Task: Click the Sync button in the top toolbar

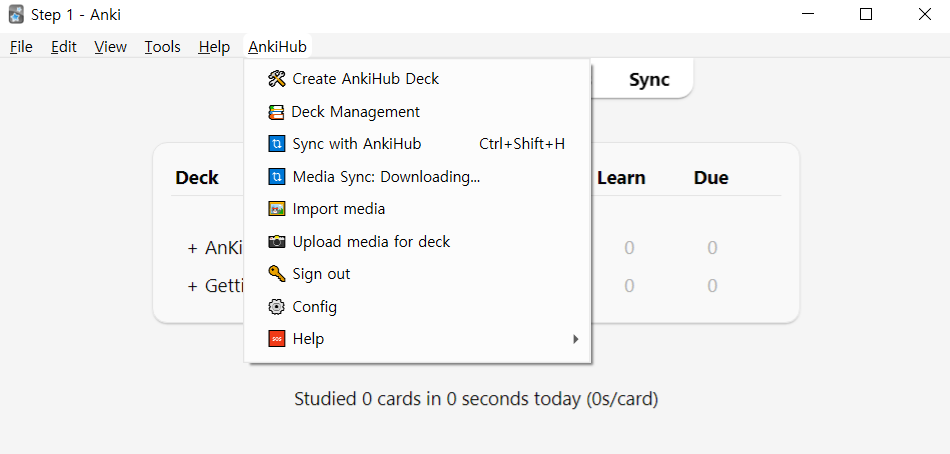Action: click(x=649, y=79)
